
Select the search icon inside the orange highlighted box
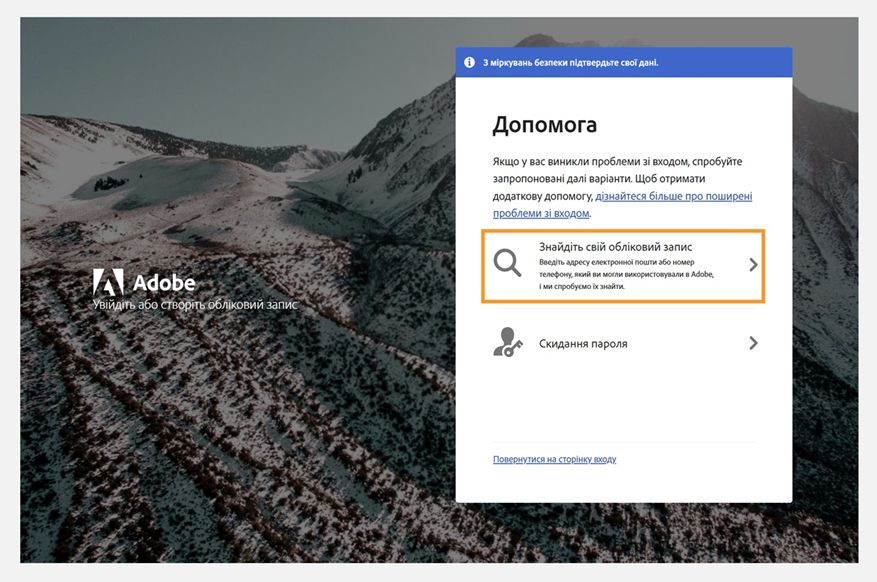click(506, 263)
